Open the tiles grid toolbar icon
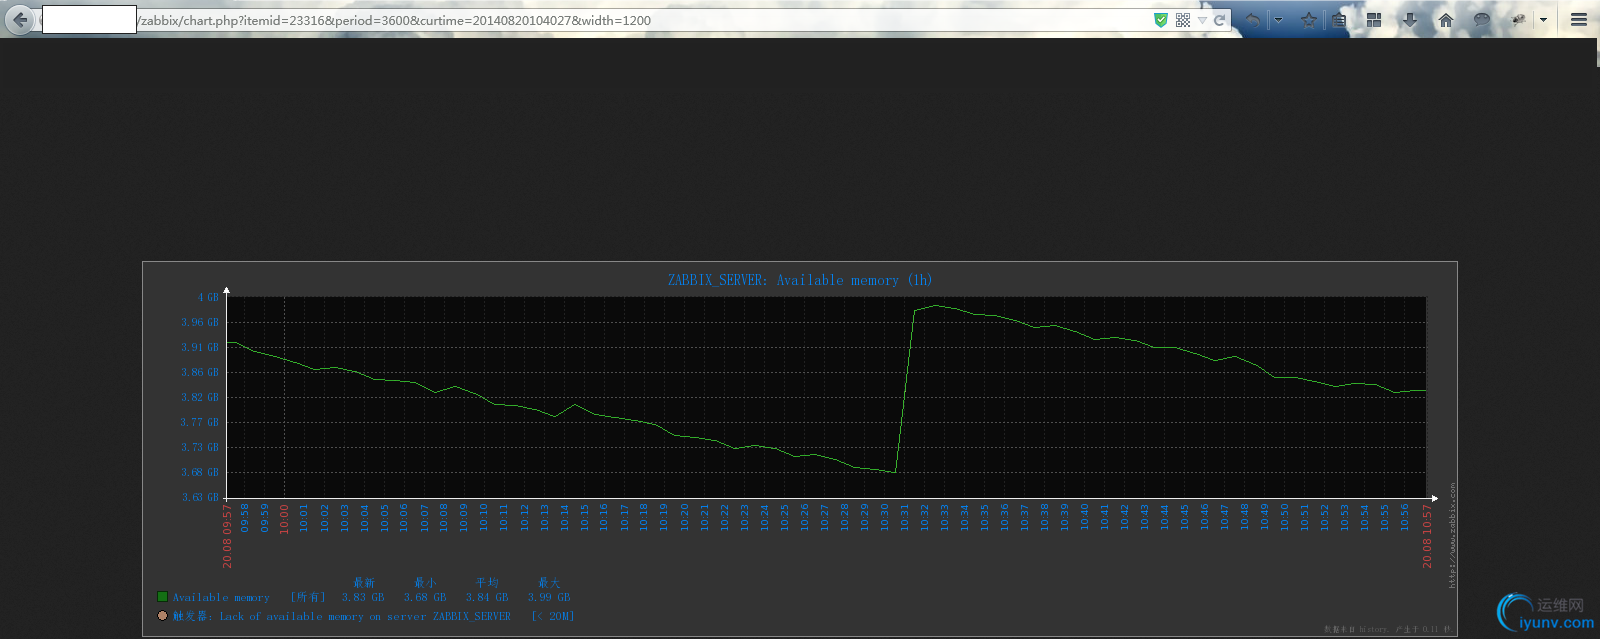 pos(1374,20)
